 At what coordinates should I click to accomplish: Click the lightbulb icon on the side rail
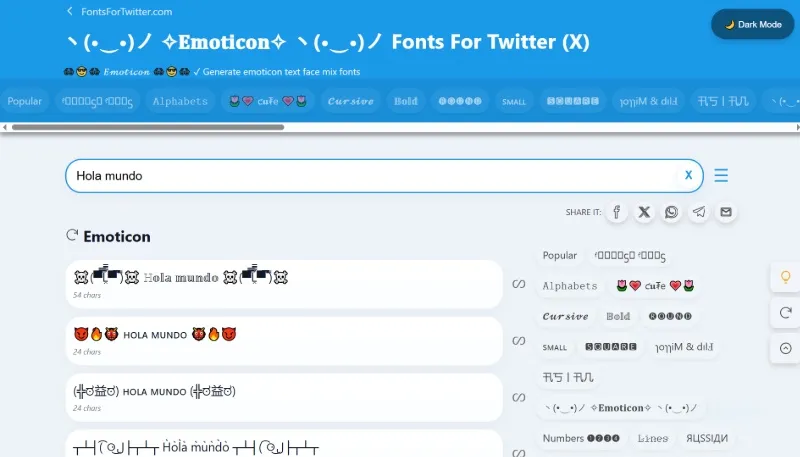coord(785,277)
